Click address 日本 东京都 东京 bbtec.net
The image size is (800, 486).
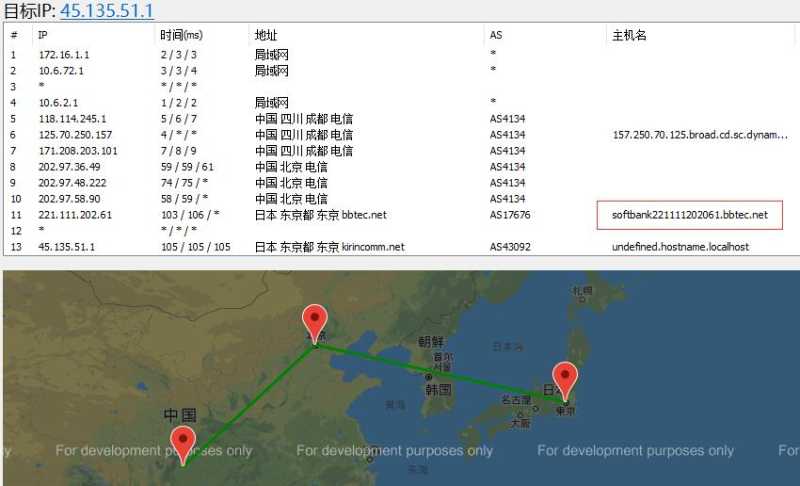point(320,215)
